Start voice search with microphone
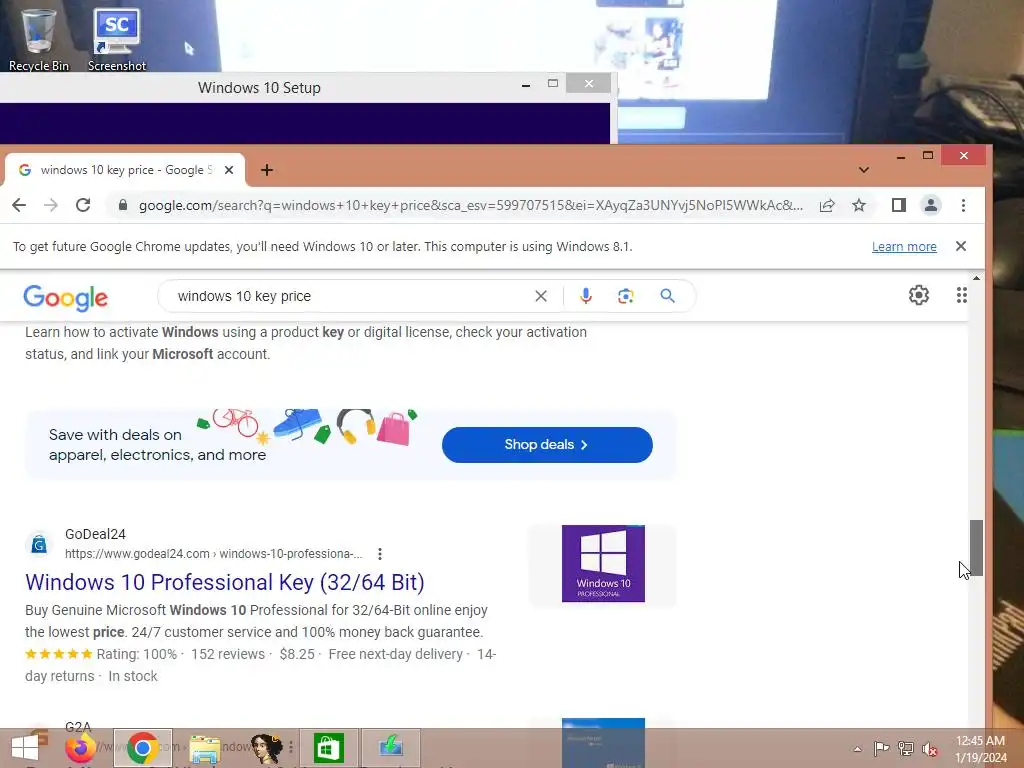The height and width of the screenshot is (768, 1024). click(x=586, y=296)
